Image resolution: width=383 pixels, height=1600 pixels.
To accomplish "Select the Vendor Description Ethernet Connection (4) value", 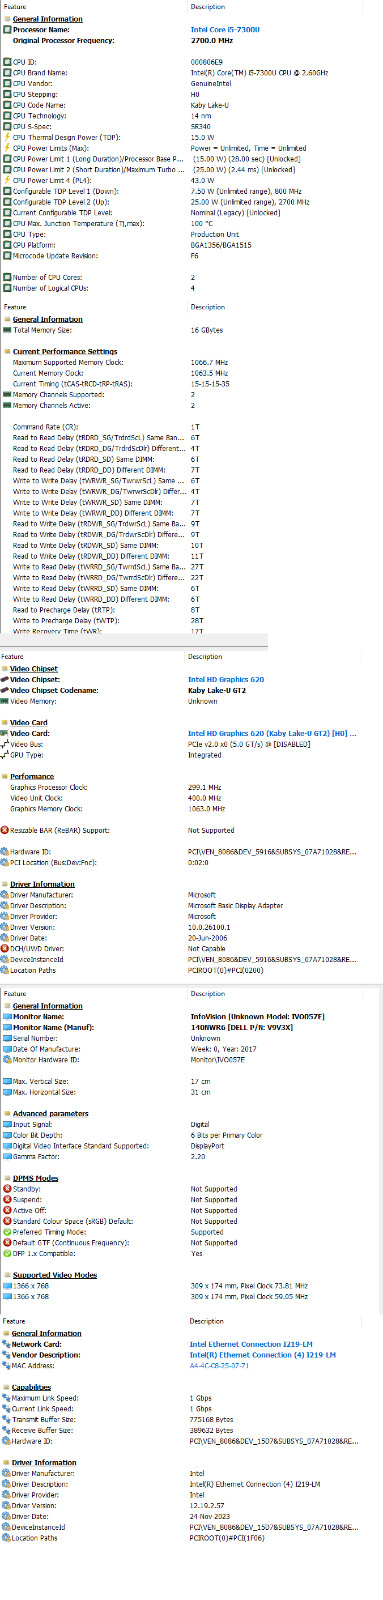I will [262, 1355].
